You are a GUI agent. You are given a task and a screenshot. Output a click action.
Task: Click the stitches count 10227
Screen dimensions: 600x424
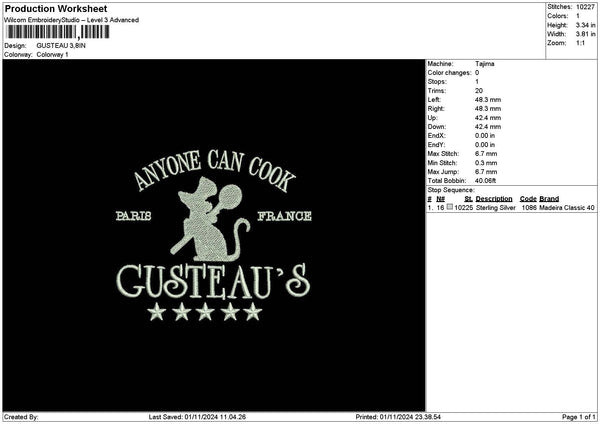585,7
